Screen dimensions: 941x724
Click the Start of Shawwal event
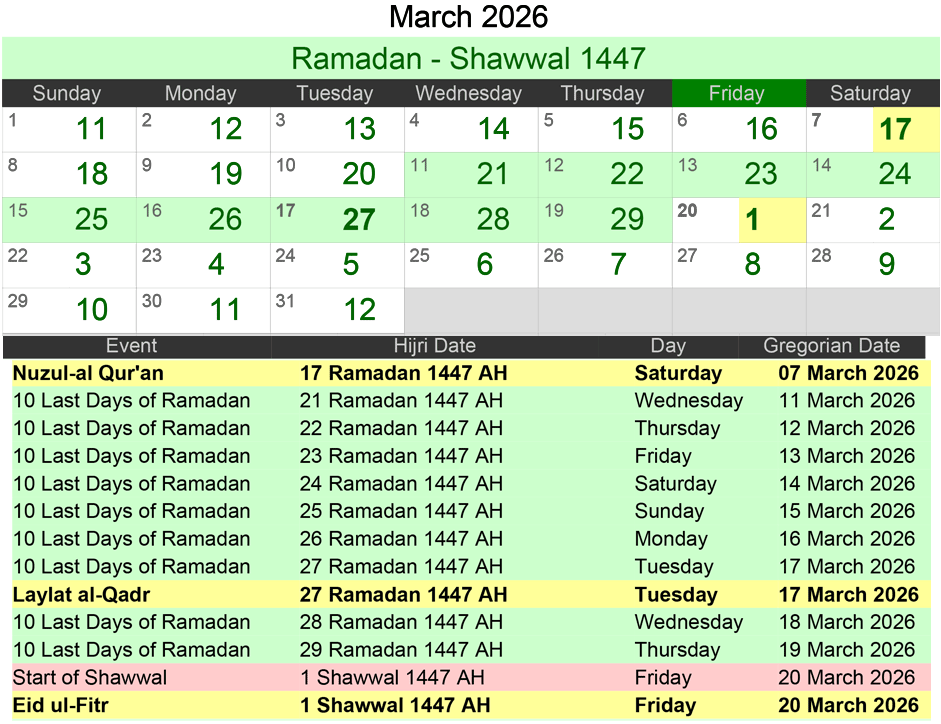pos(90,678)
